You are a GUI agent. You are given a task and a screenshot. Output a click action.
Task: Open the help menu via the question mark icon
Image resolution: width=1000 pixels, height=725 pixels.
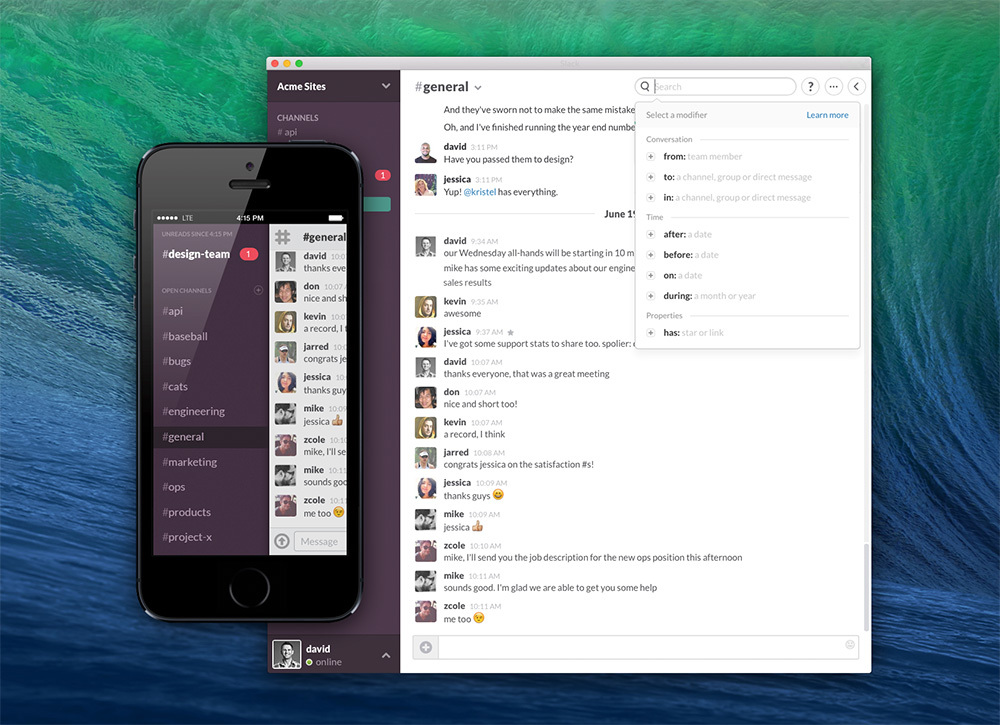[810, 86]
